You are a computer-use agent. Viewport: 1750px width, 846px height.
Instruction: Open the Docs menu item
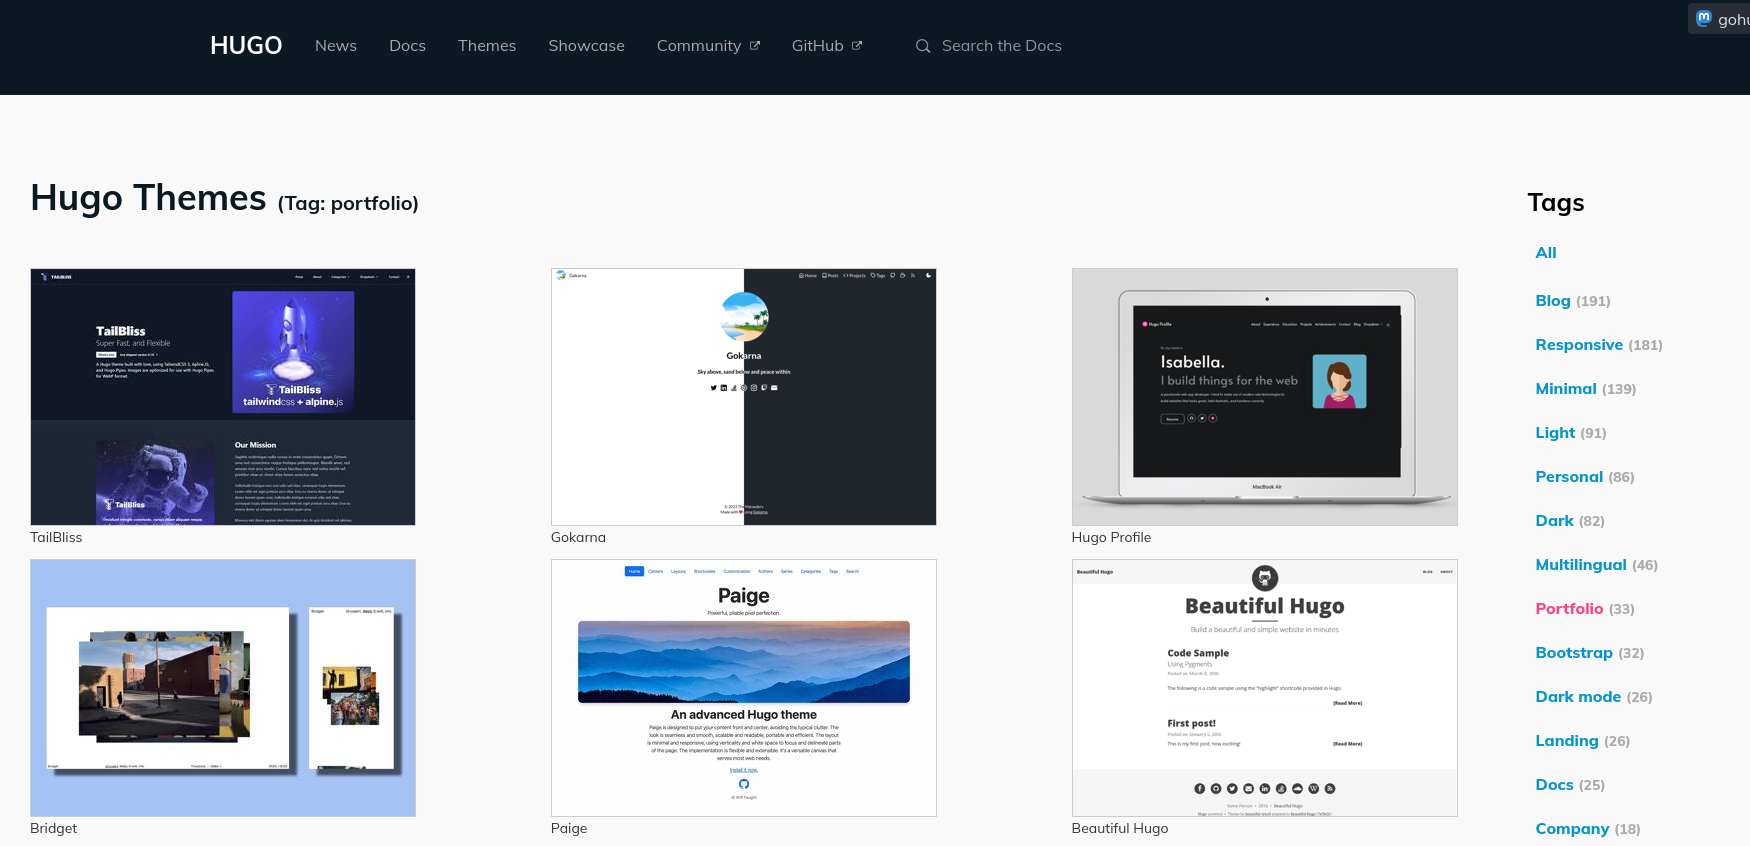pyautogui.click(x=407, y=46)
